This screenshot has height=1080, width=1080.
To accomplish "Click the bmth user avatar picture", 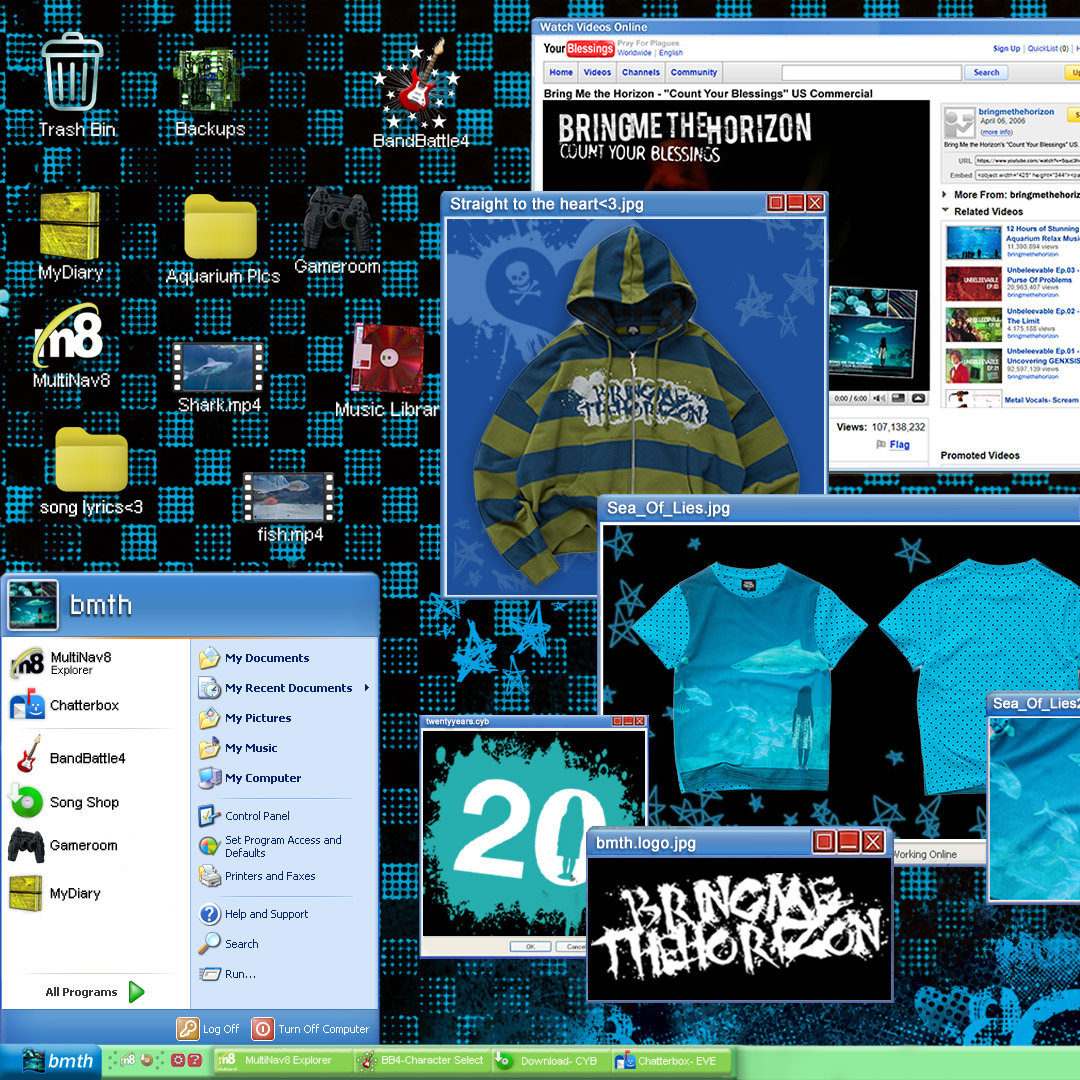I will point(32,605).
